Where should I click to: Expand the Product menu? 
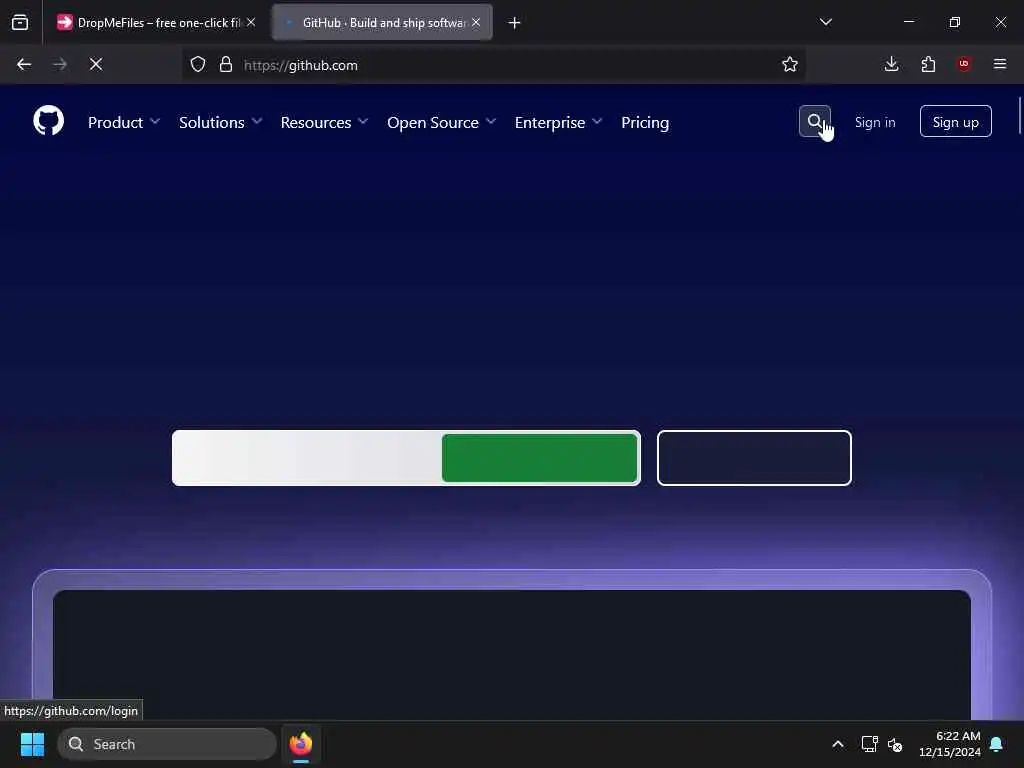click(x=124, y=122)
